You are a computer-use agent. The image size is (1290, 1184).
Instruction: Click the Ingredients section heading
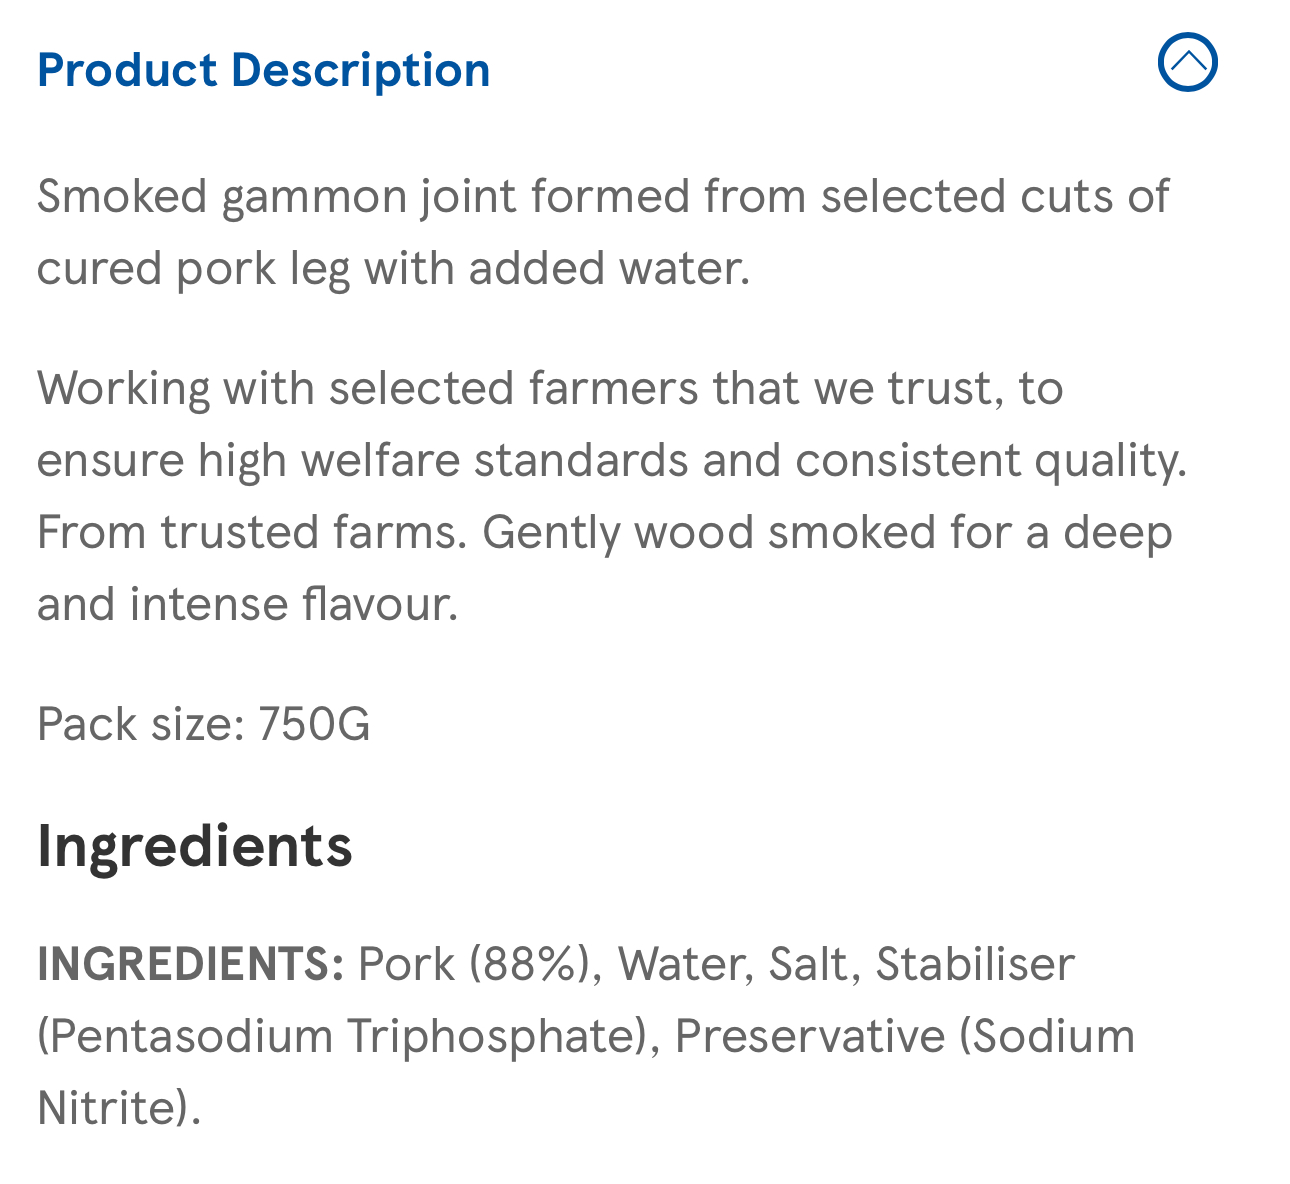[195, 846]
